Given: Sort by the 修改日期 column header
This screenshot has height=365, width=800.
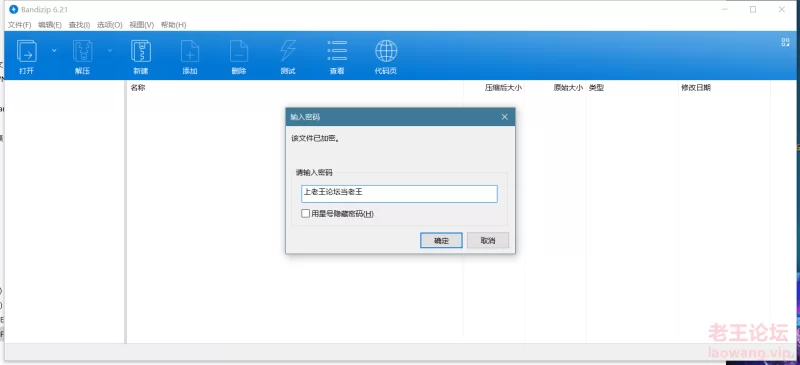Looking at the screenshot, I should point(696,88).
